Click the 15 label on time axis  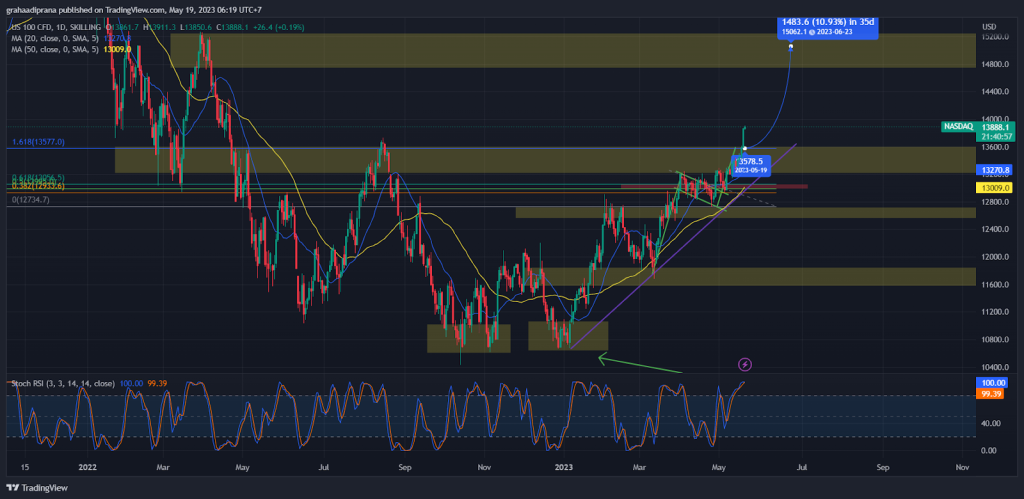[x=25, y=468]
